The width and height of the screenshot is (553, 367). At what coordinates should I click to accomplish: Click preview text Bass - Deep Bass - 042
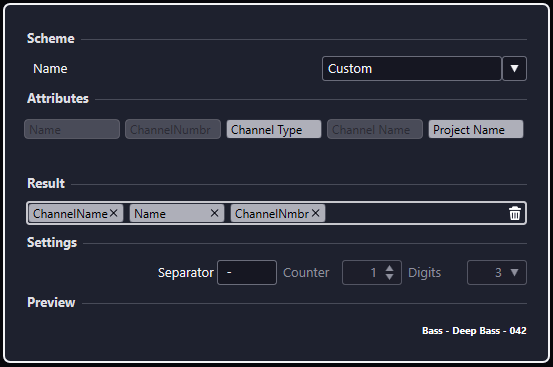(x=474, y=331)
